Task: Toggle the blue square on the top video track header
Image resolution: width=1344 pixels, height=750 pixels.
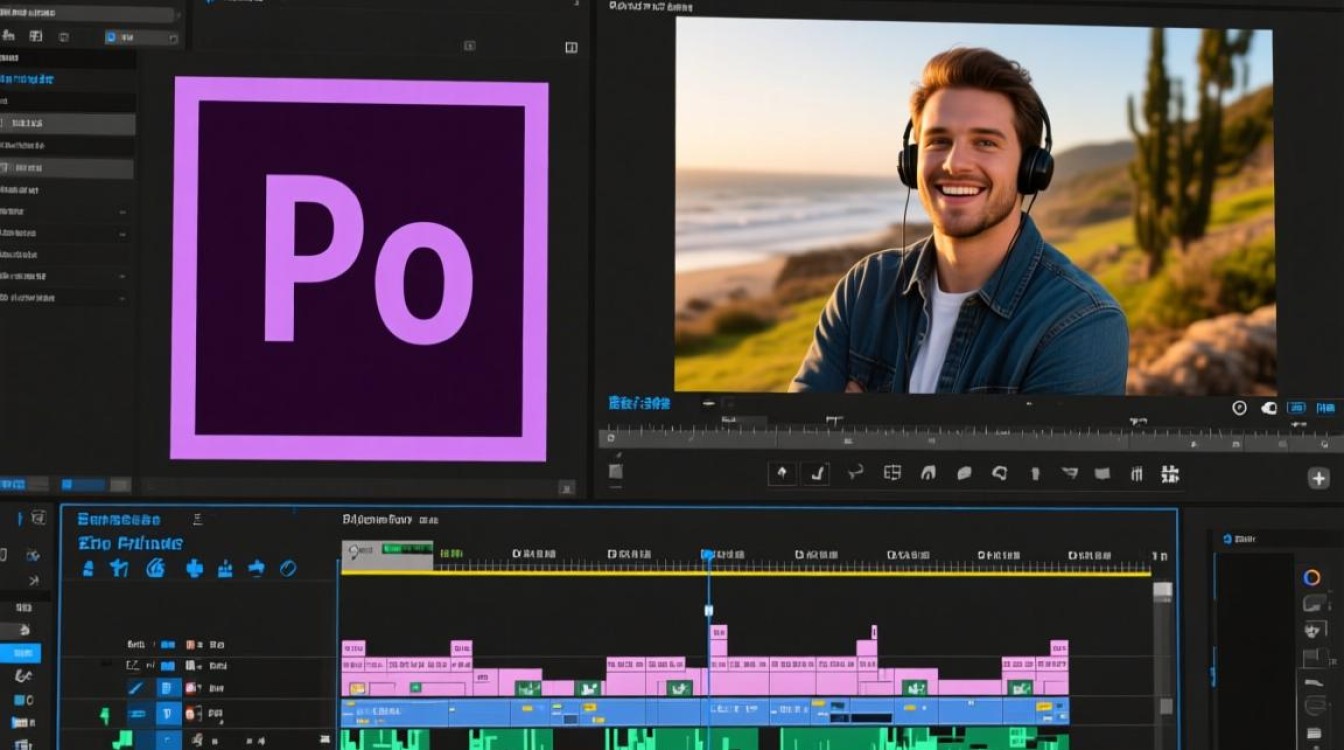Action: [x=167, y=645]
